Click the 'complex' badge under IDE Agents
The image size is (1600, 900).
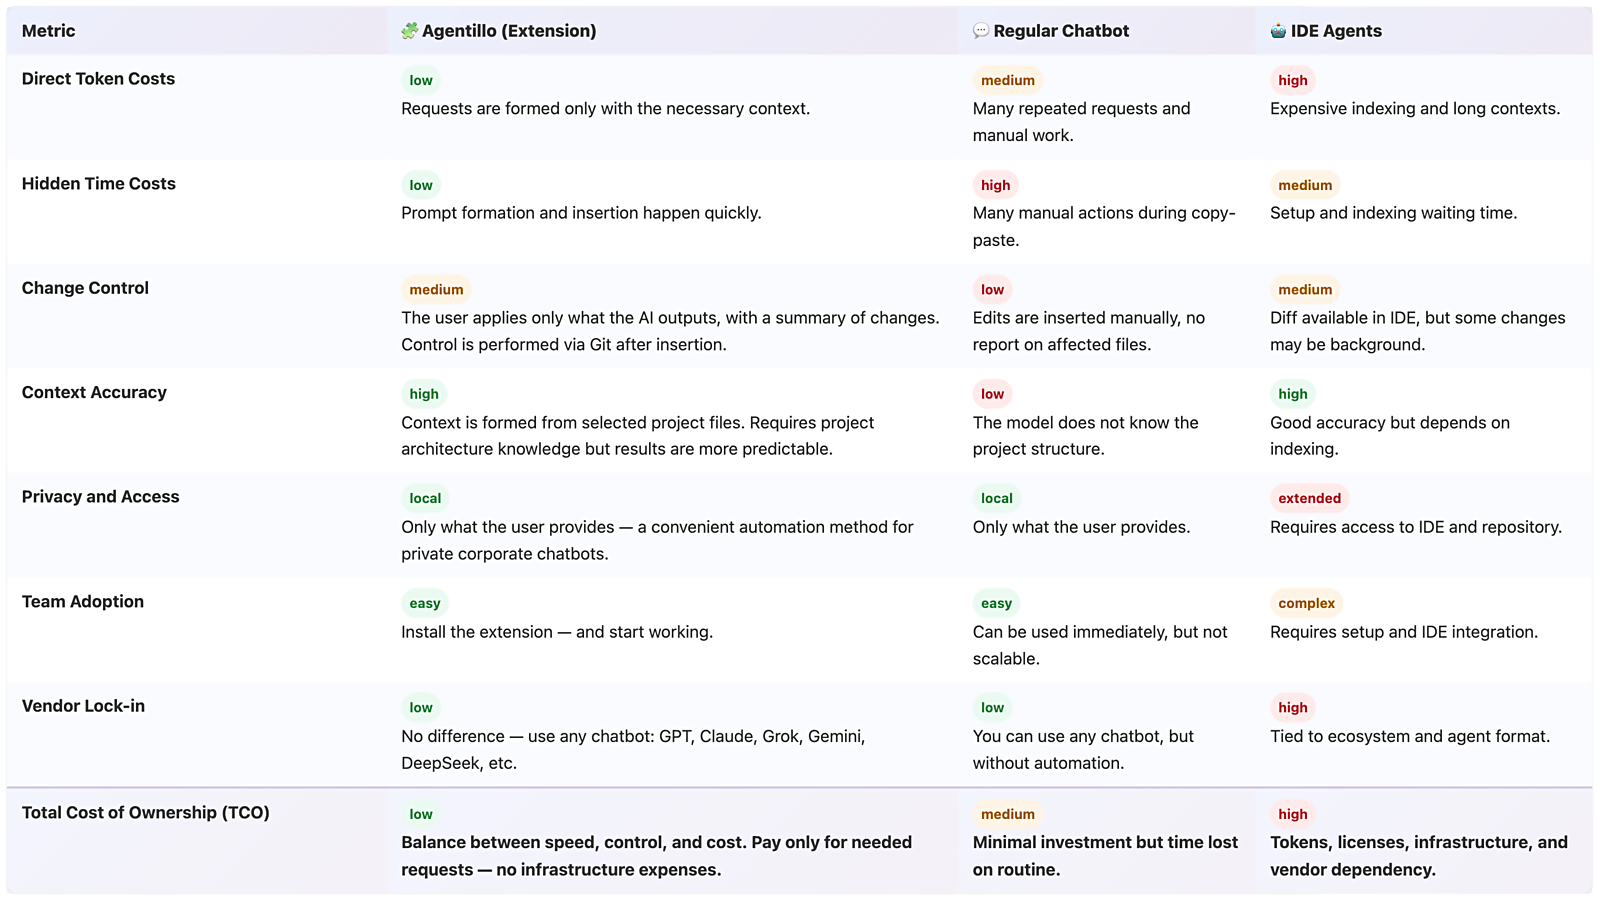click(x=1306, y=603)
